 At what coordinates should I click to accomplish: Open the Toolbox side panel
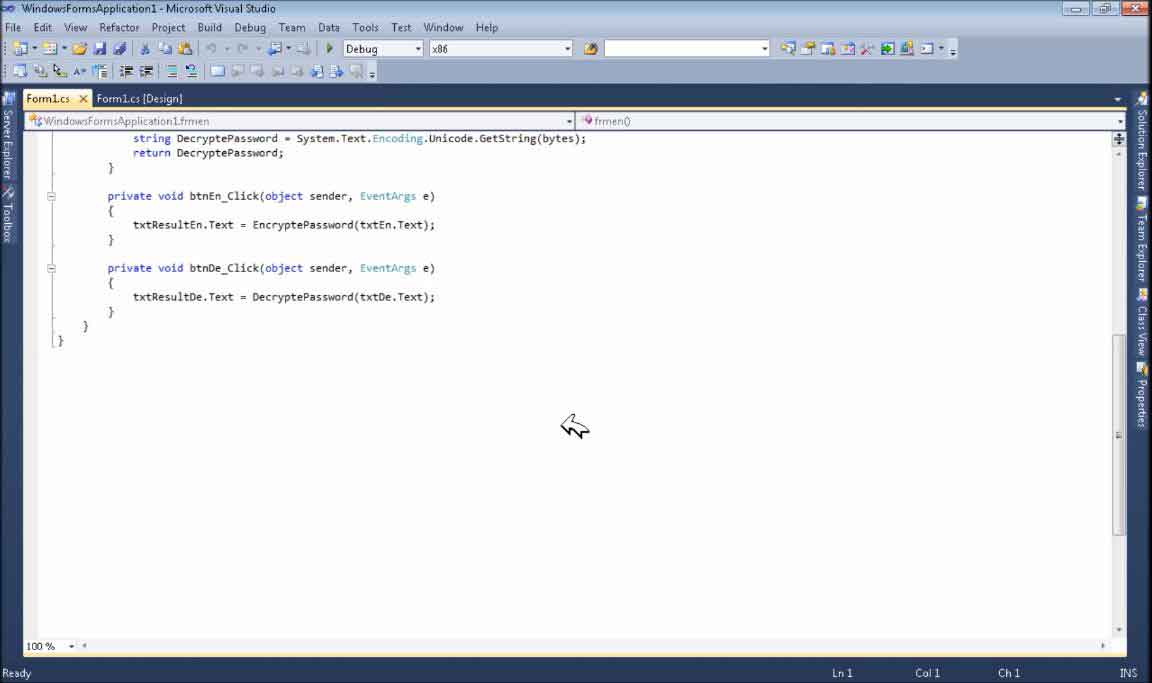(7, 215)
